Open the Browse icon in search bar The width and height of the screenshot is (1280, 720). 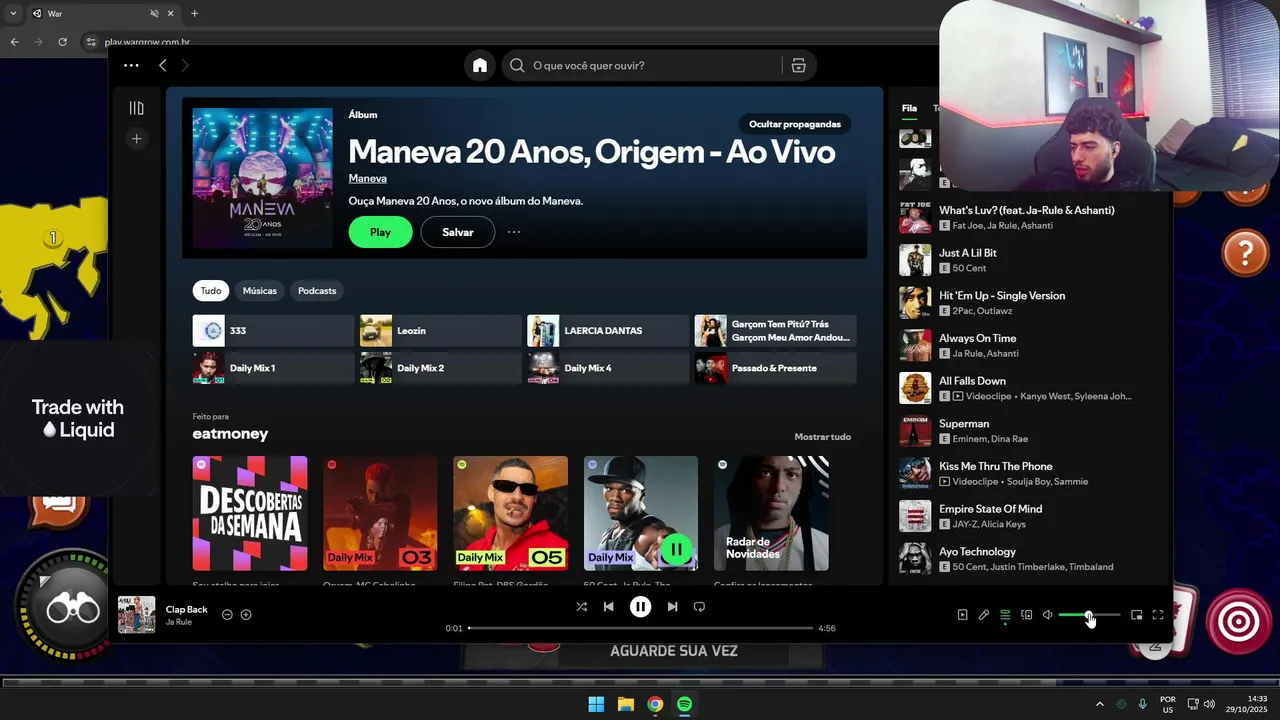tap(798, 65)
